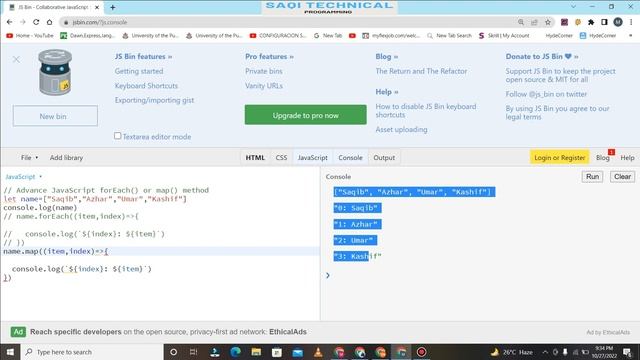Open the File dropdown menu

click(x=29, y=158)
